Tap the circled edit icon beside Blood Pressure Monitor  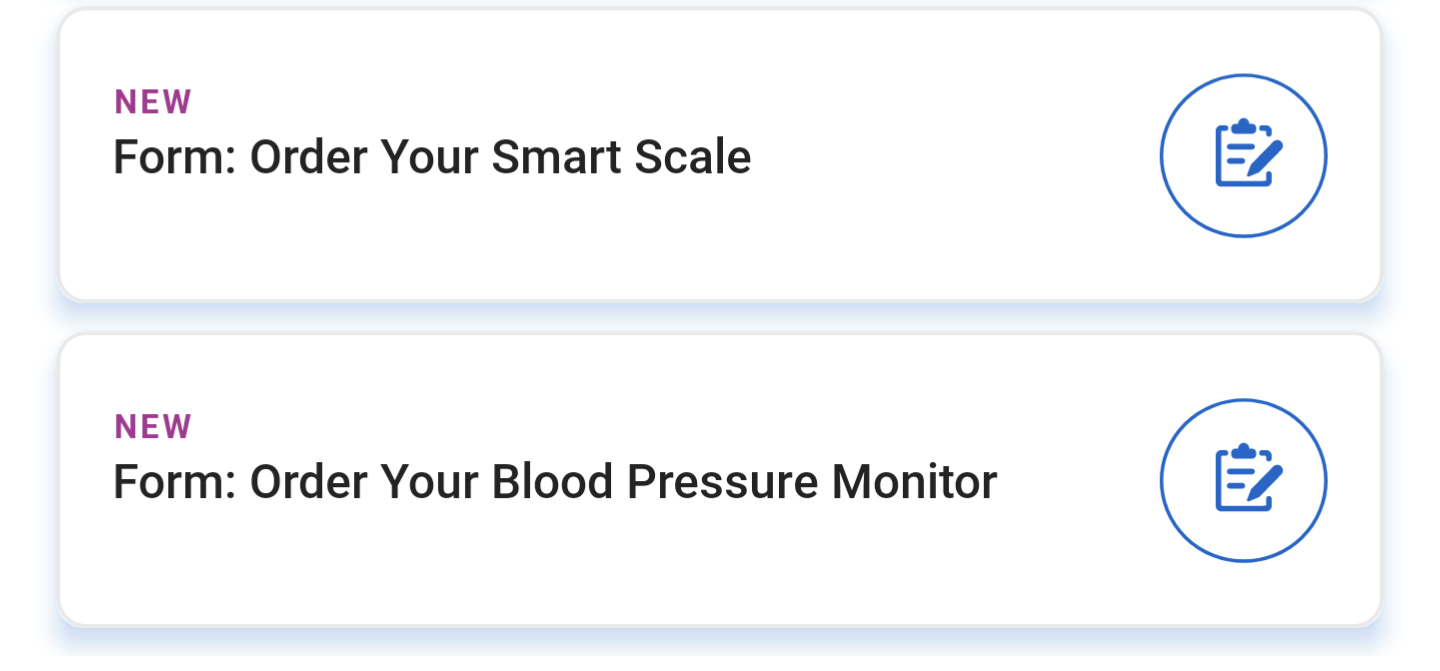[x=1243, y=480]
